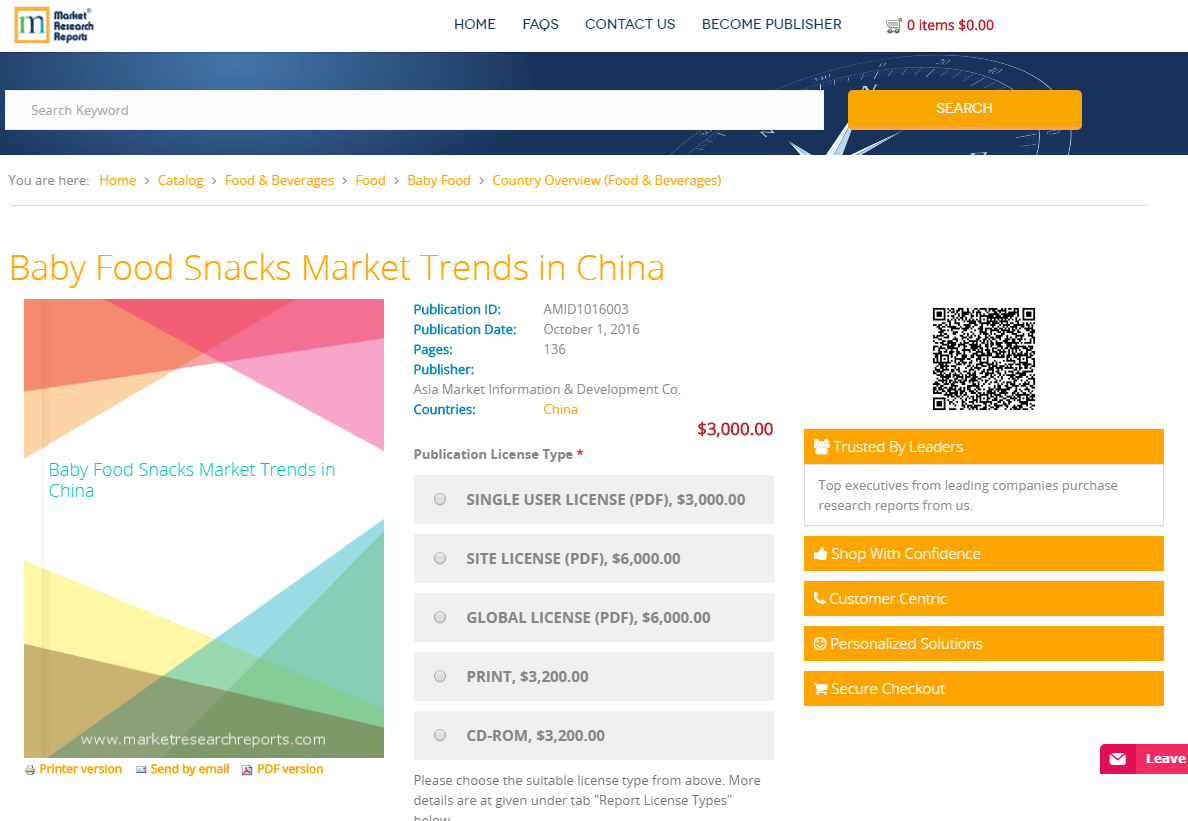This screenshot has height=821, width=1188.
Task: Click the envelope icon on the Leave tab
Action: click(1117, 759)
